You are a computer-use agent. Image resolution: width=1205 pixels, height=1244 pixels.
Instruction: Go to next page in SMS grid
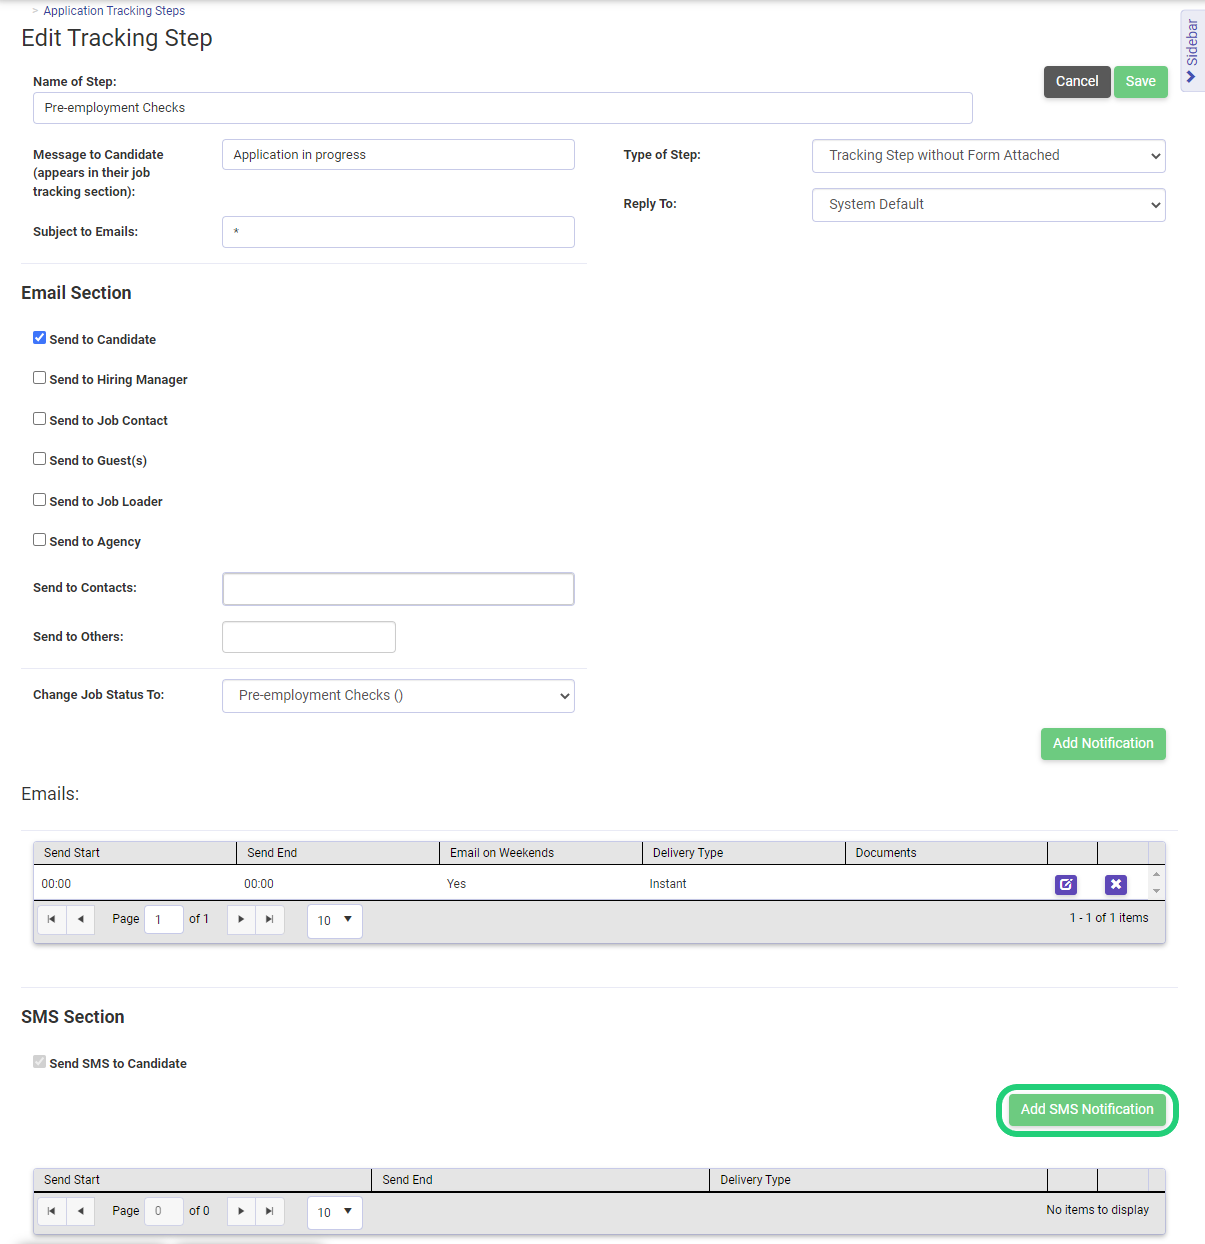pos(241,1211)
